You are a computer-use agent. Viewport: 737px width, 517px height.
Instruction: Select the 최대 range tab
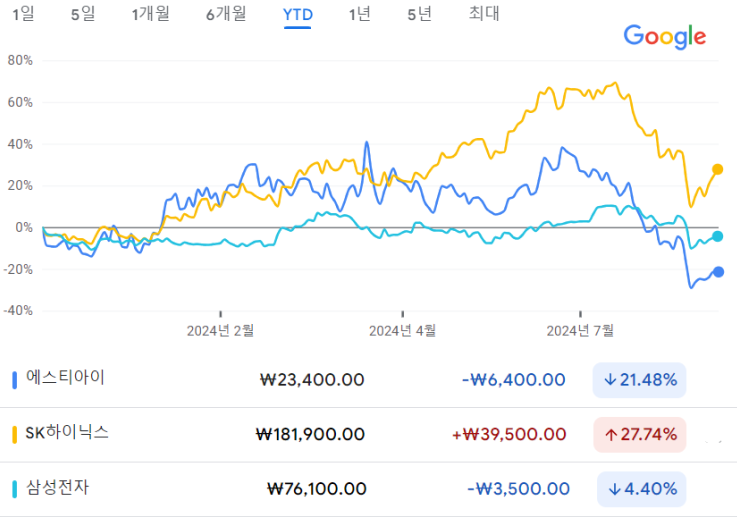484,14
